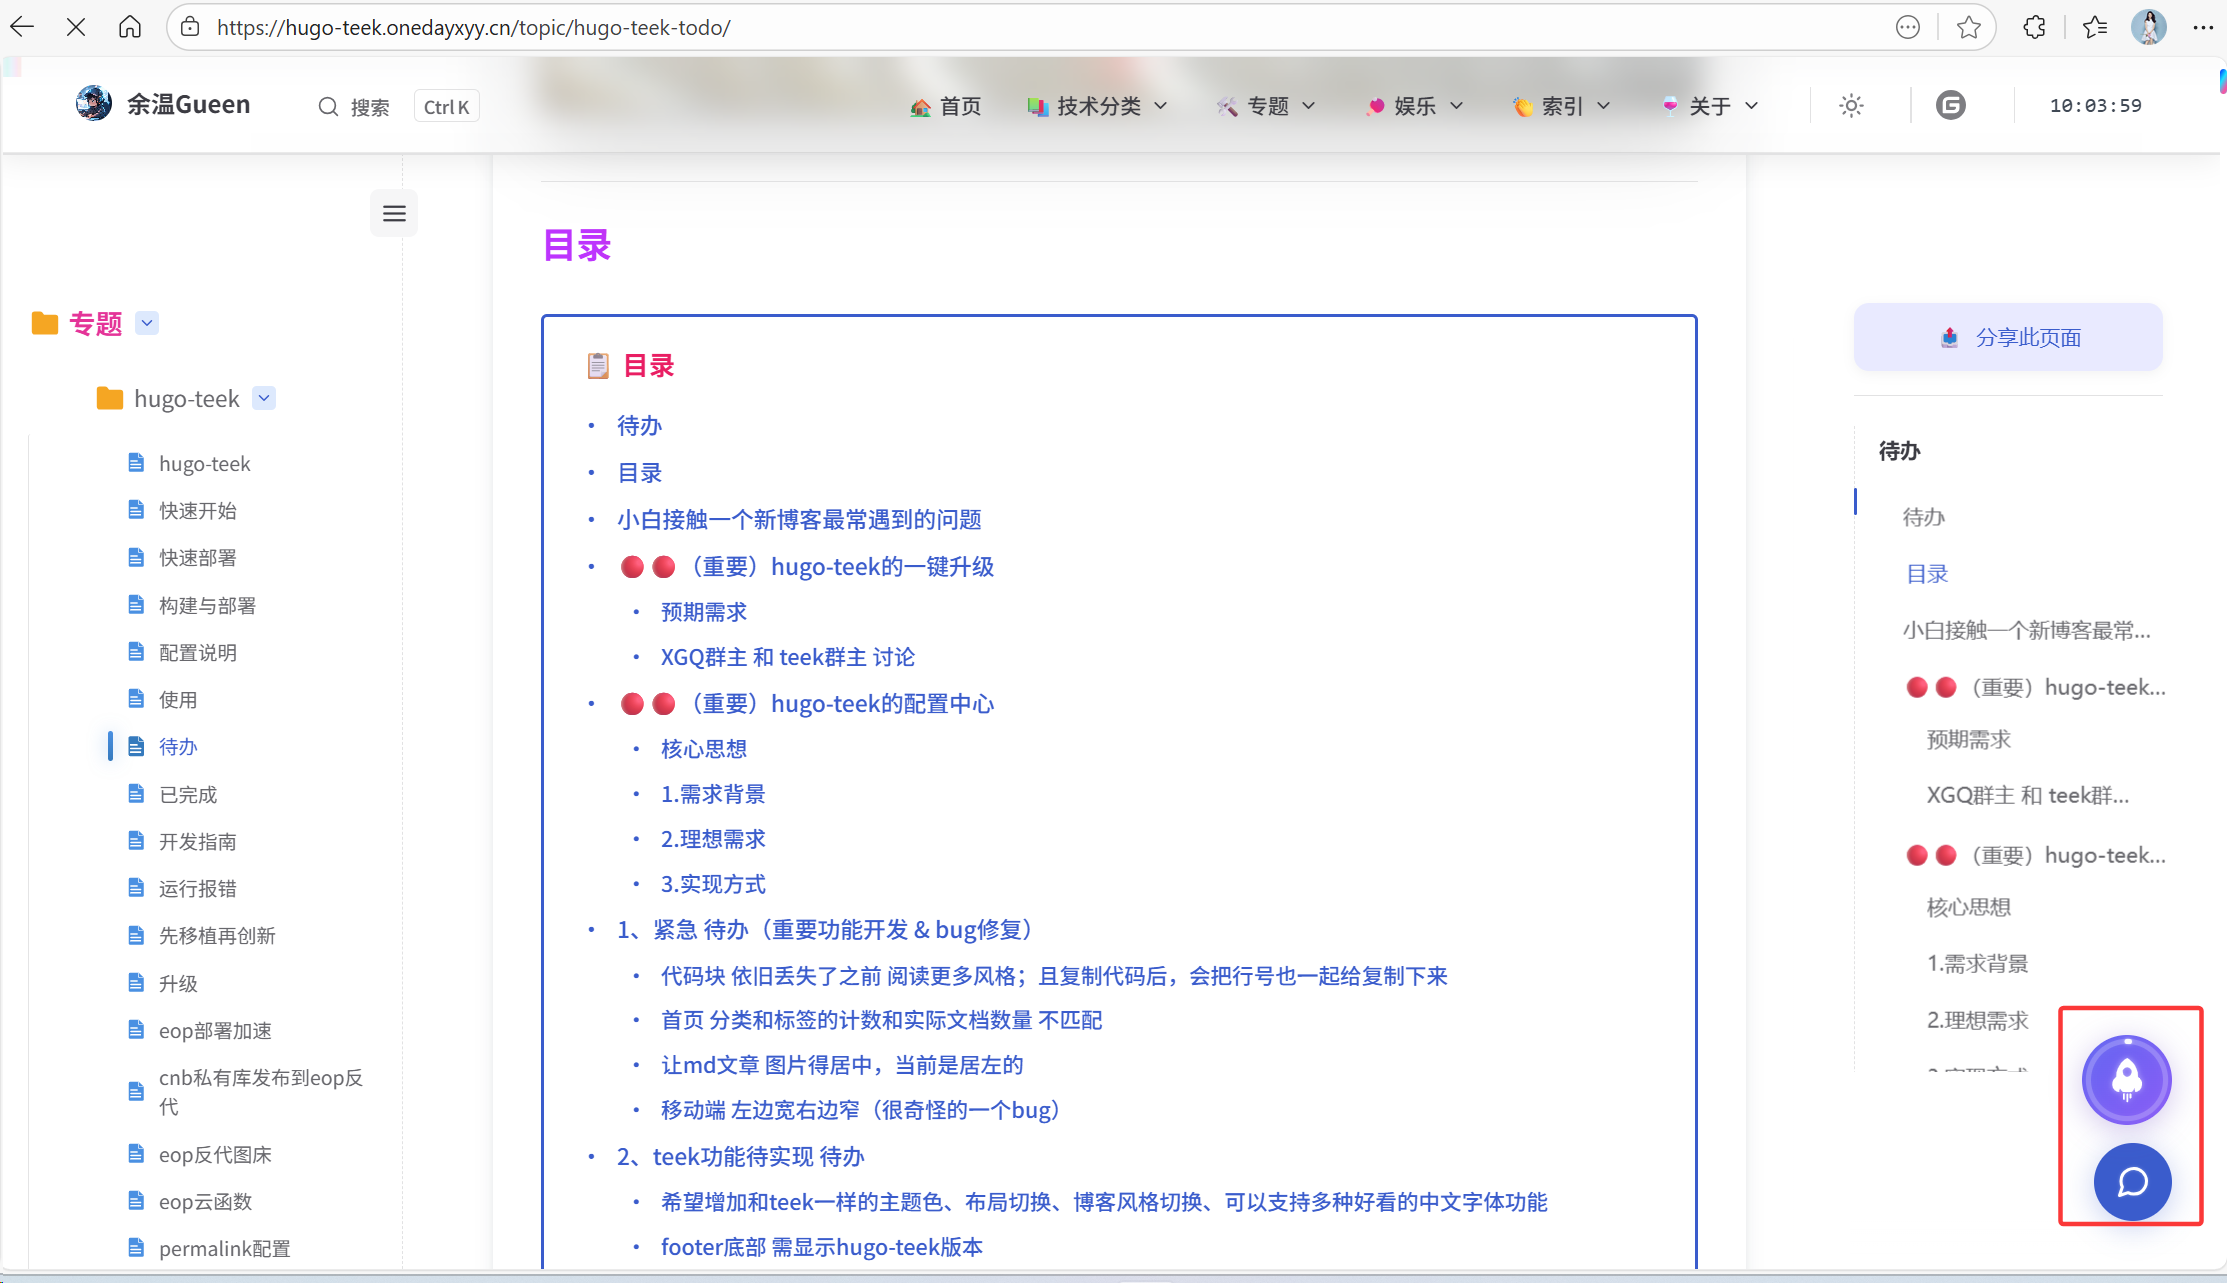
Task: Click the browser home icon
Action: pos(130,28)
